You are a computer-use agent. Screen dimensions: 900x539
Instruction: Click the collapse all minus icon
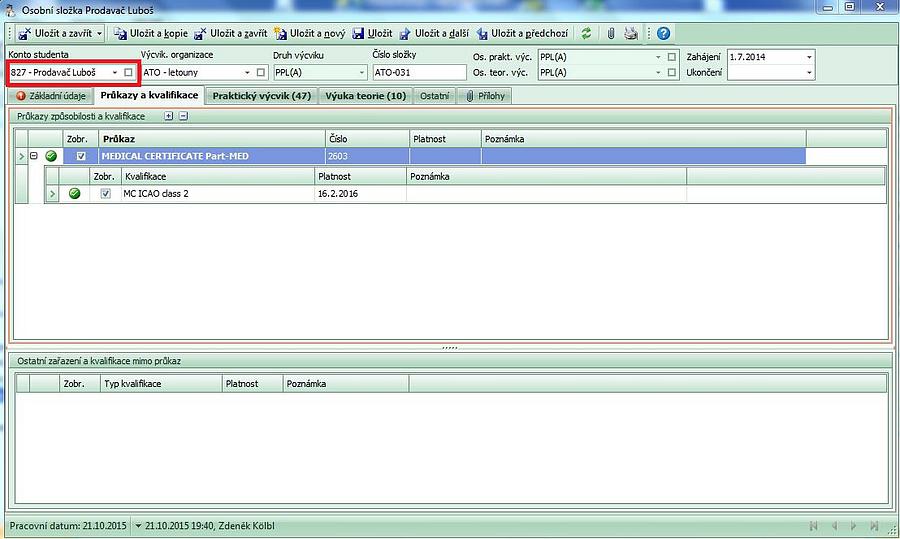tap(183, 116)
